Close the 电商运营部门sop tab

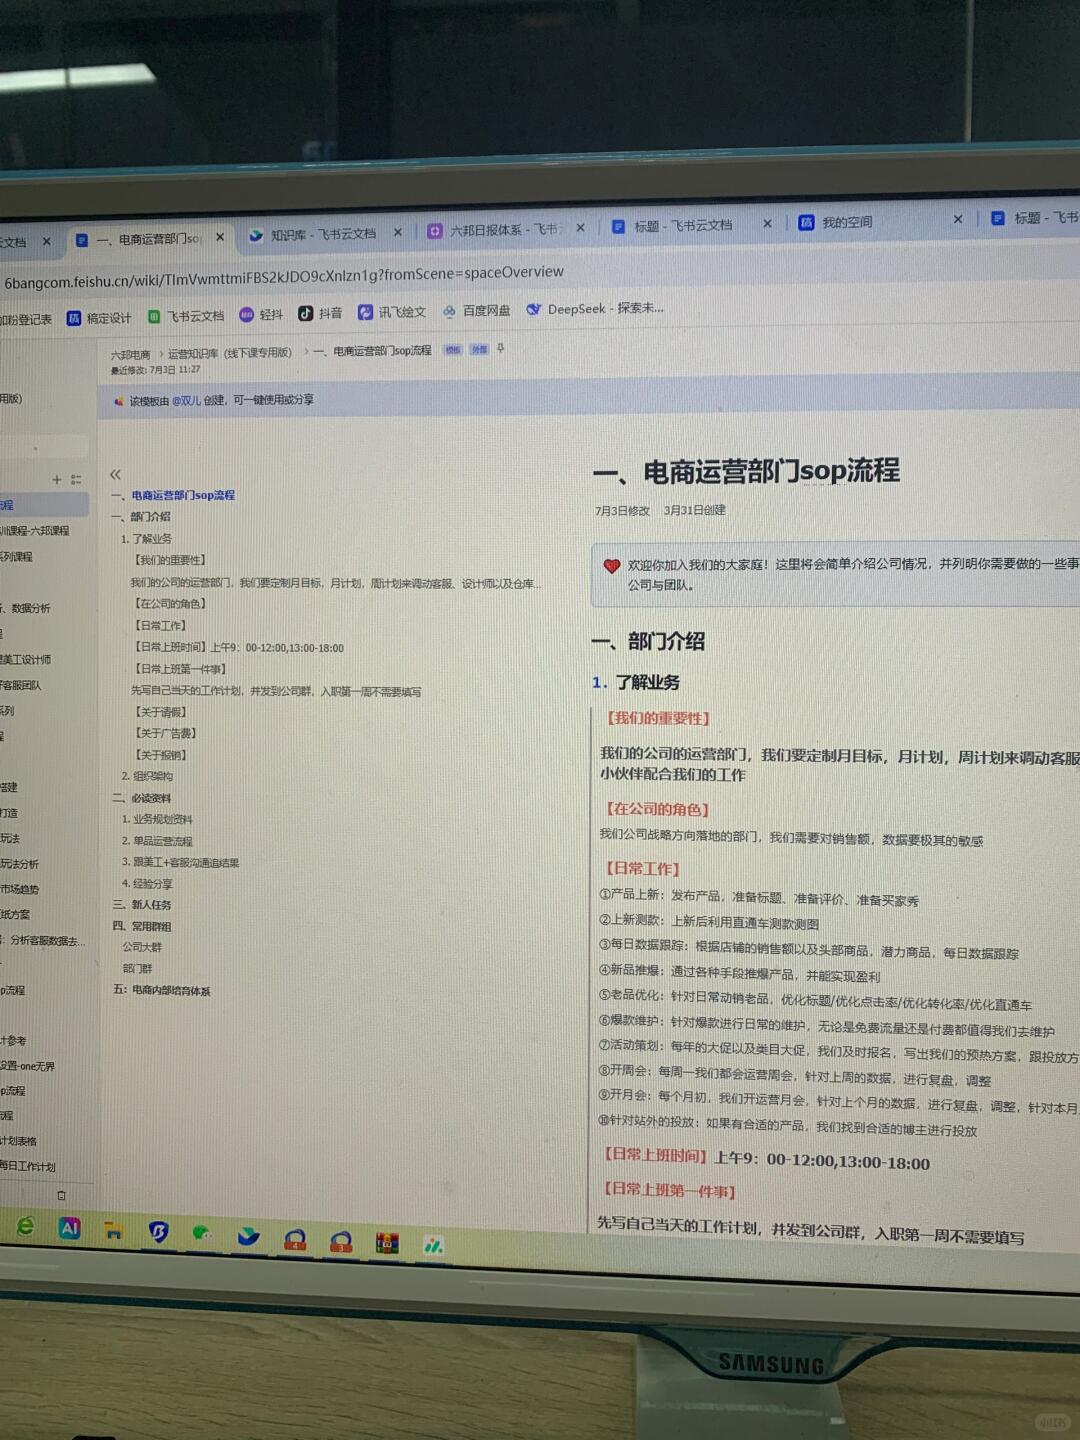220,237
